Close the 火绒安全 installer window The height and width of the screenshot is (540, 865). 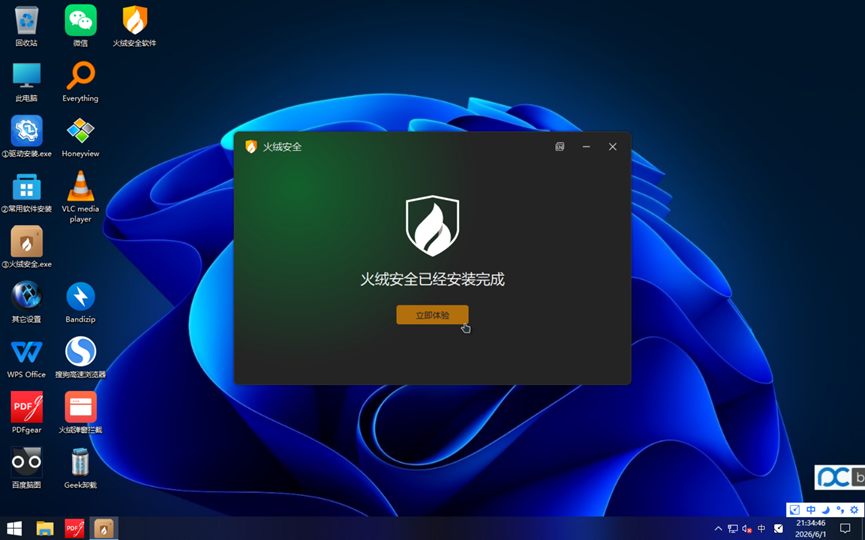coord(612,147)
